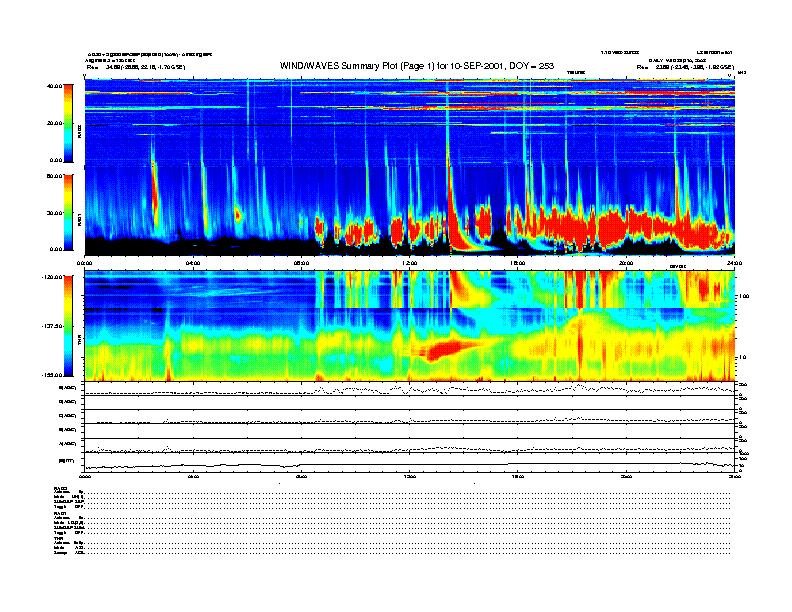Click the 20:00 tick under the RAD1 spectrogram
This screenshot has height=612, width=792.
pyautogui.click(x=626, y=263)
